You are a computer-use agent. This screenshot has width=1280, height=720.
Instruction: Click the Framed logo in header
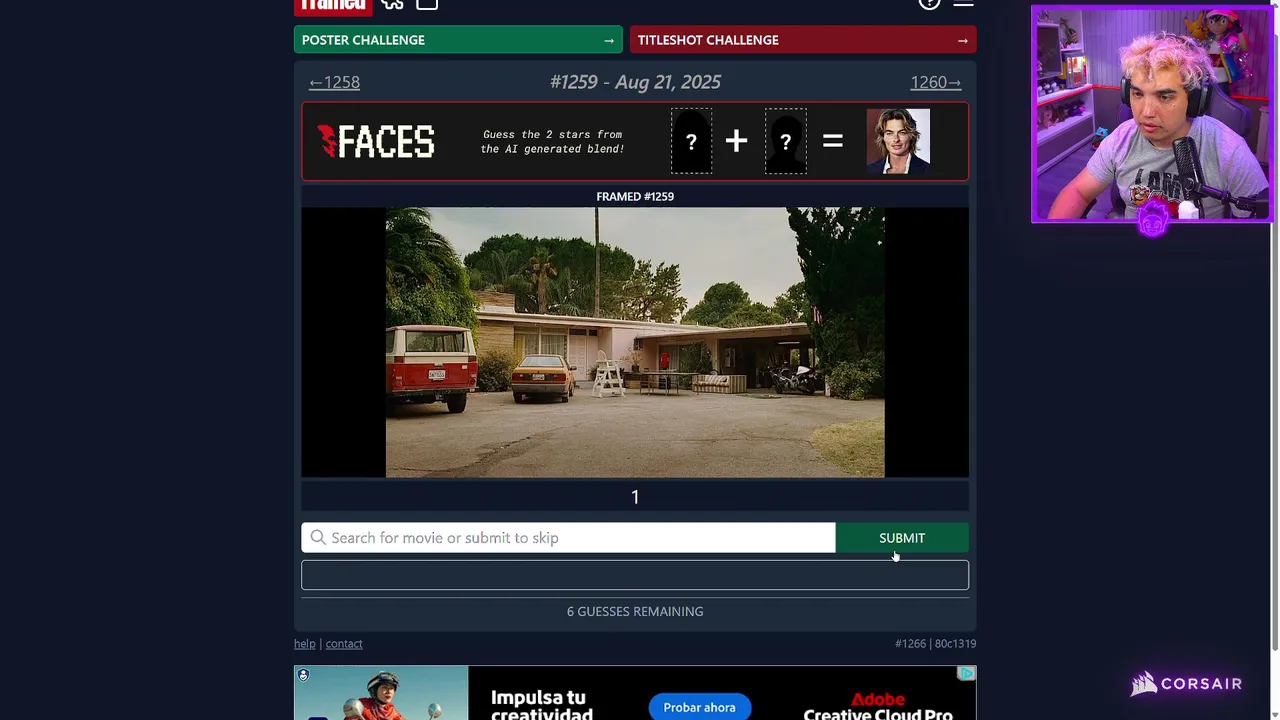[333, 6]
